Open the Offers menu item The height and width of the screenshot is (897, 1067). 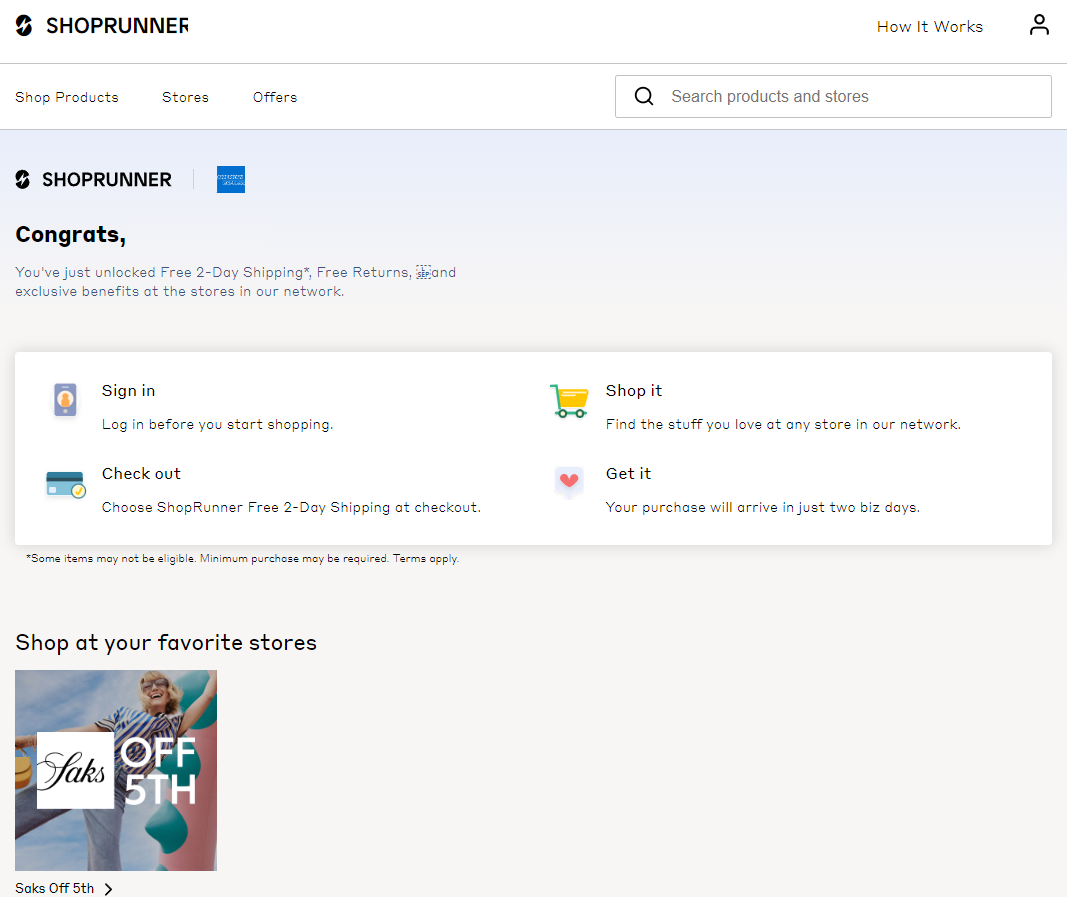pyautogui.click(x=275, y=97)
